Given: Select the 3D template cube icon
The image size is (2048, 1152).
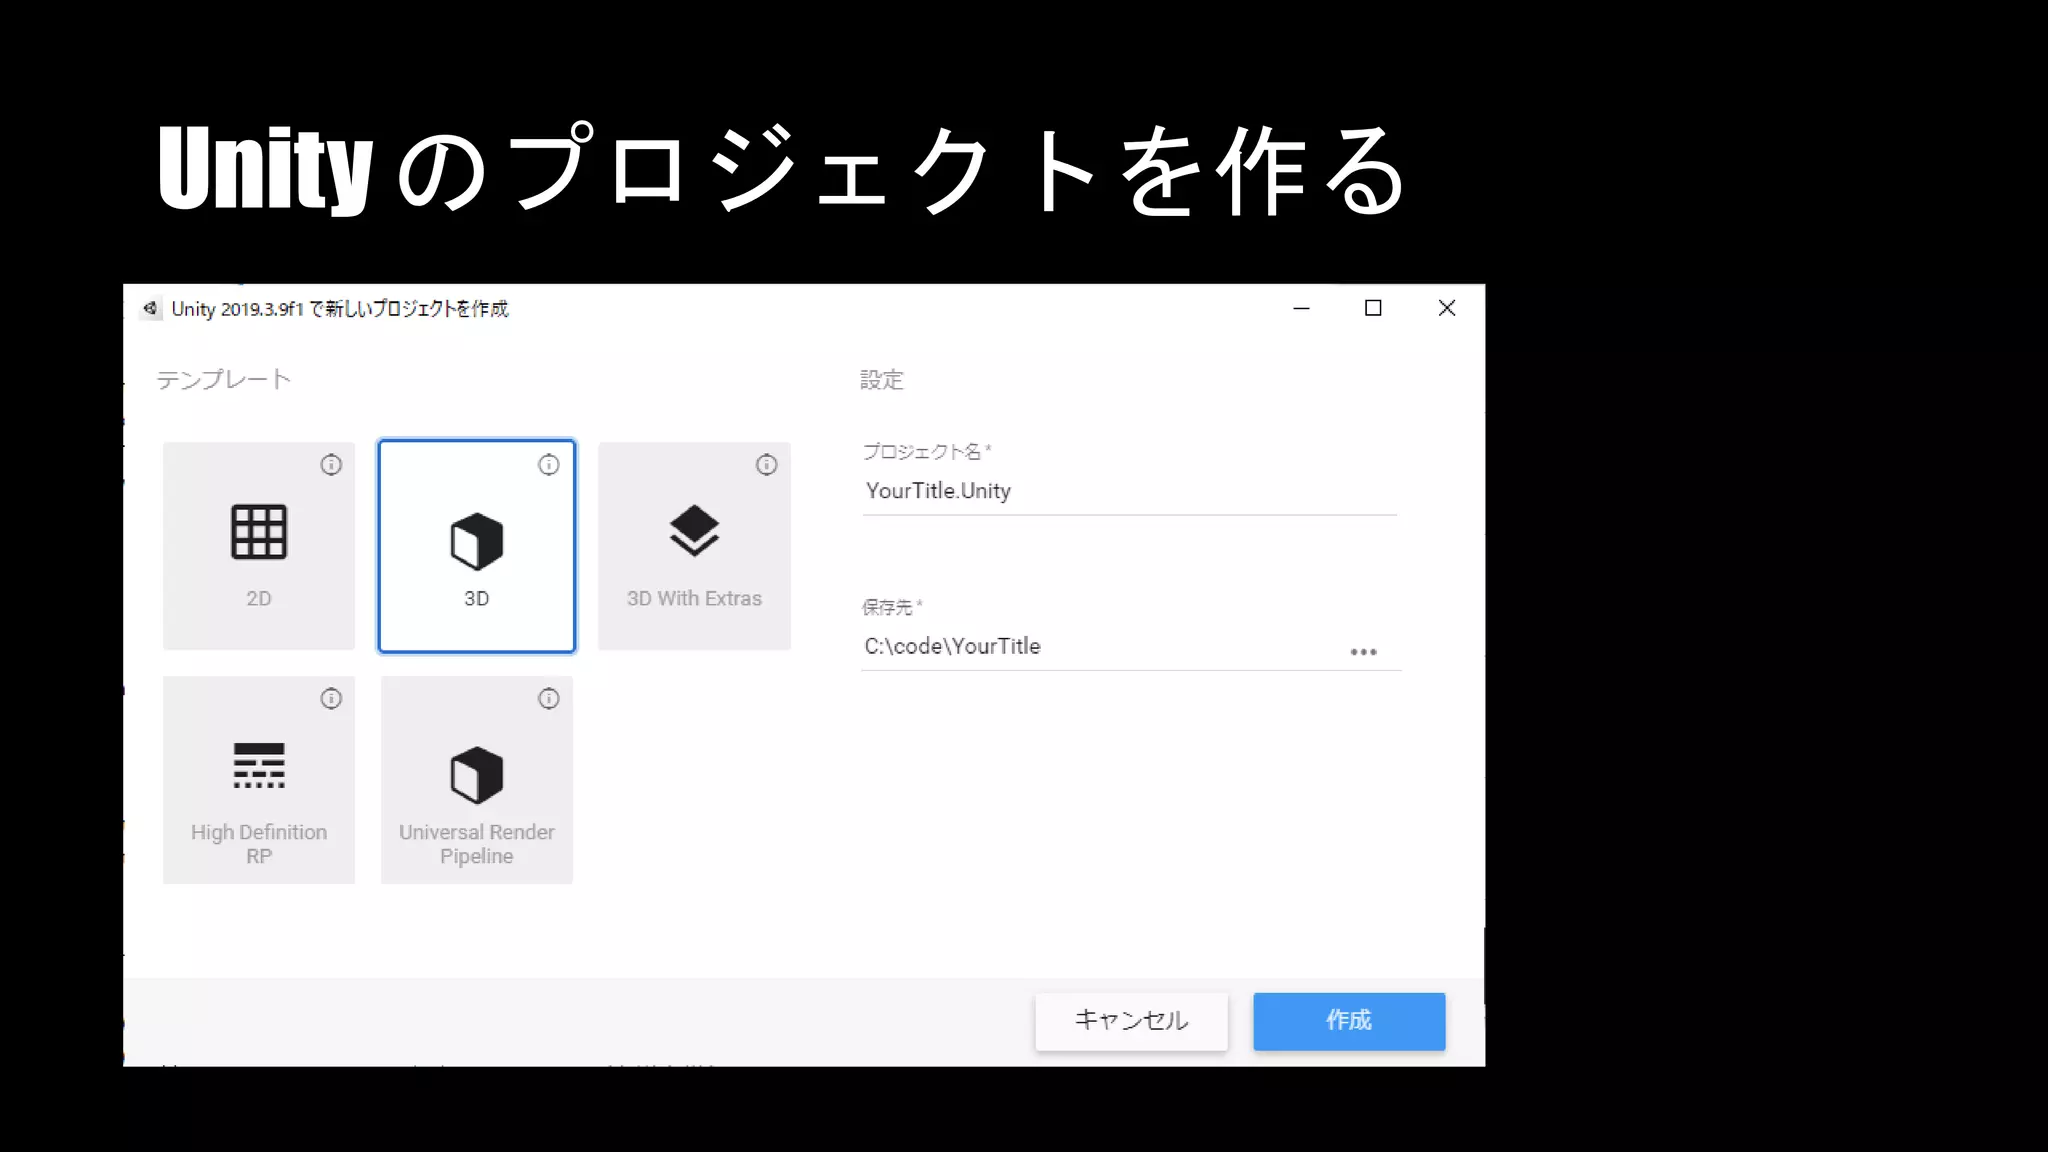Looking at the screenshot, I should click(476, 541).
